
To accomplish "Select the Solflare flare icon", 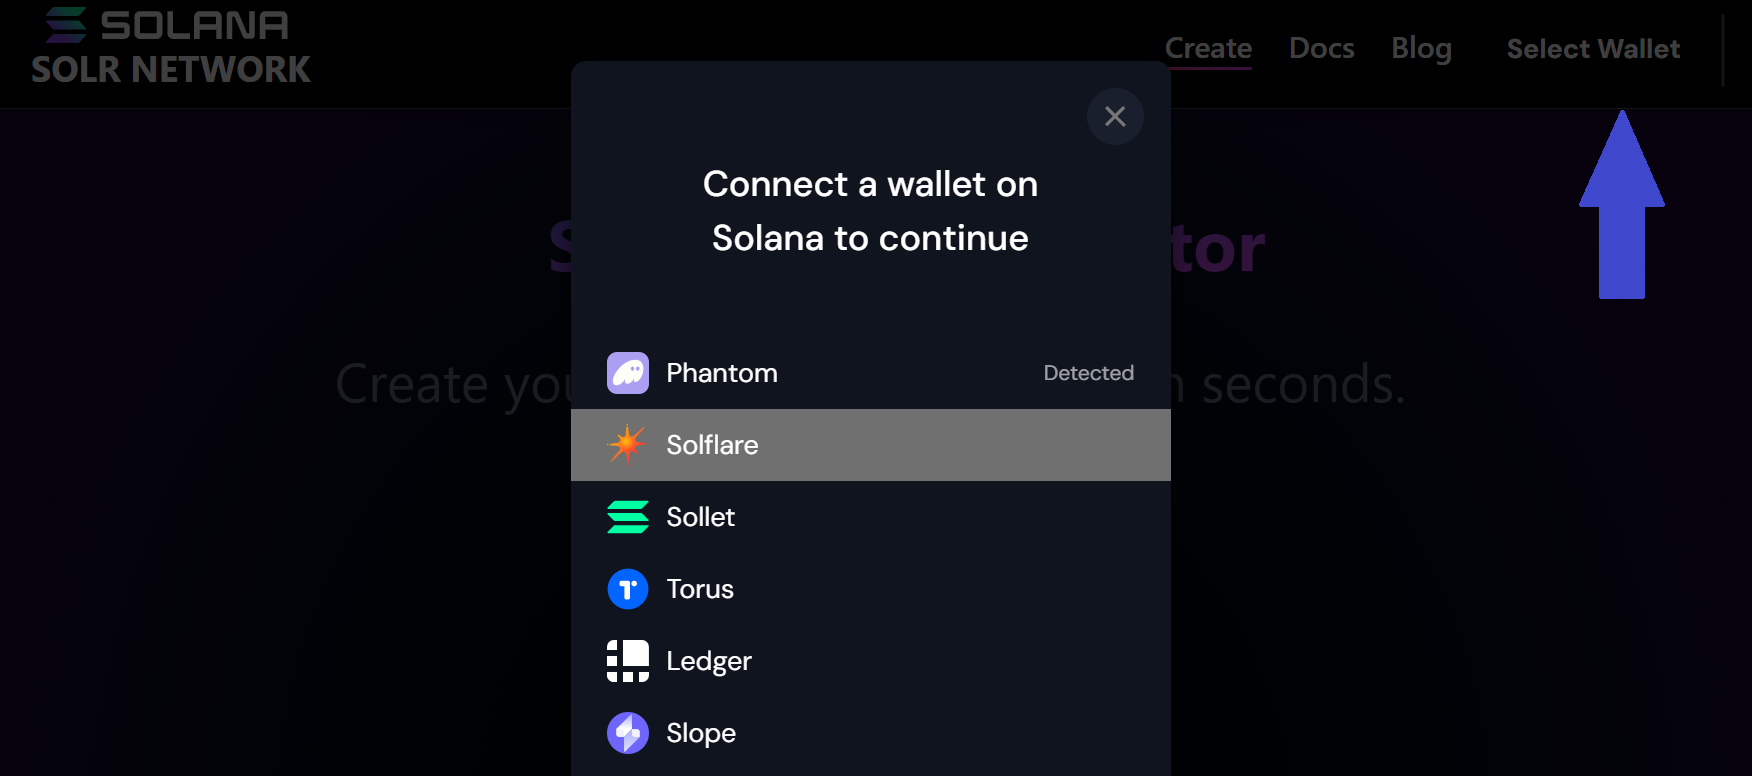I will (x=627, y=445).
